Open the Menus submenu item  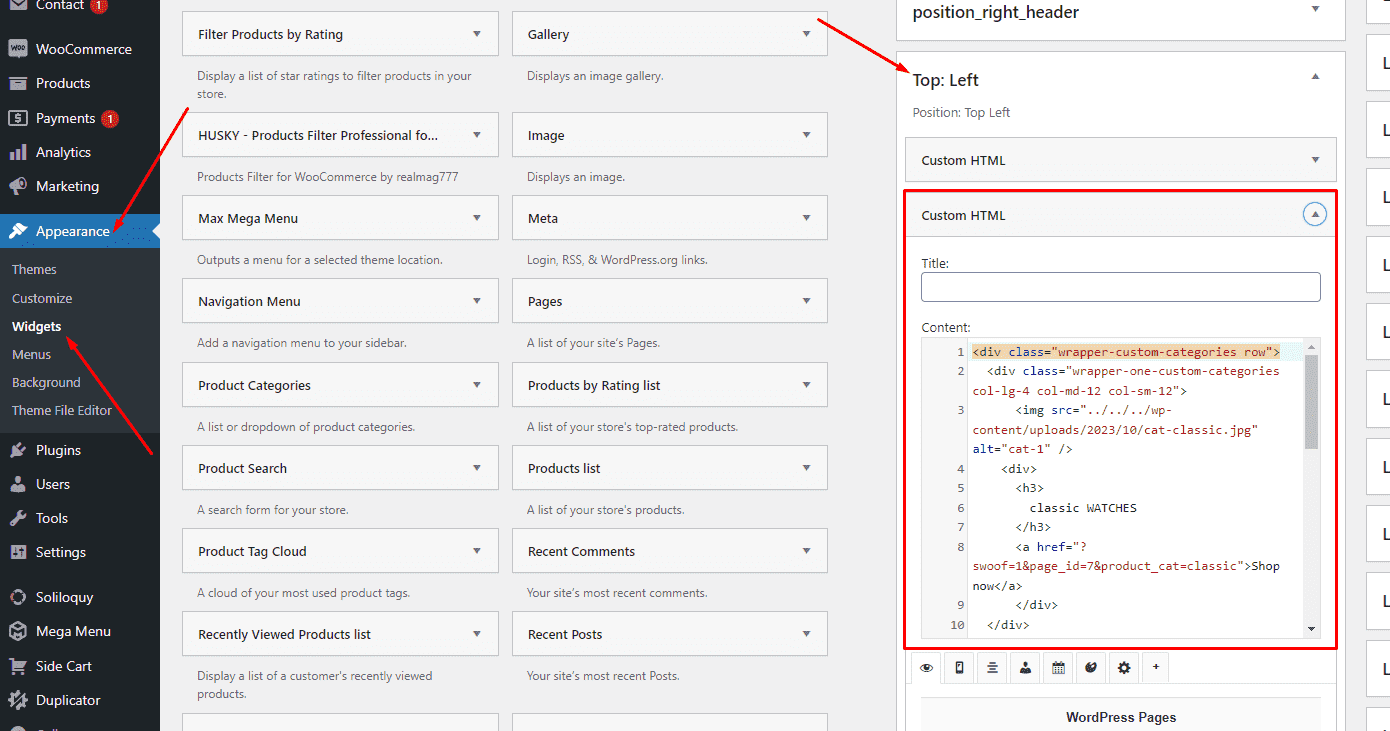(31, 354)
